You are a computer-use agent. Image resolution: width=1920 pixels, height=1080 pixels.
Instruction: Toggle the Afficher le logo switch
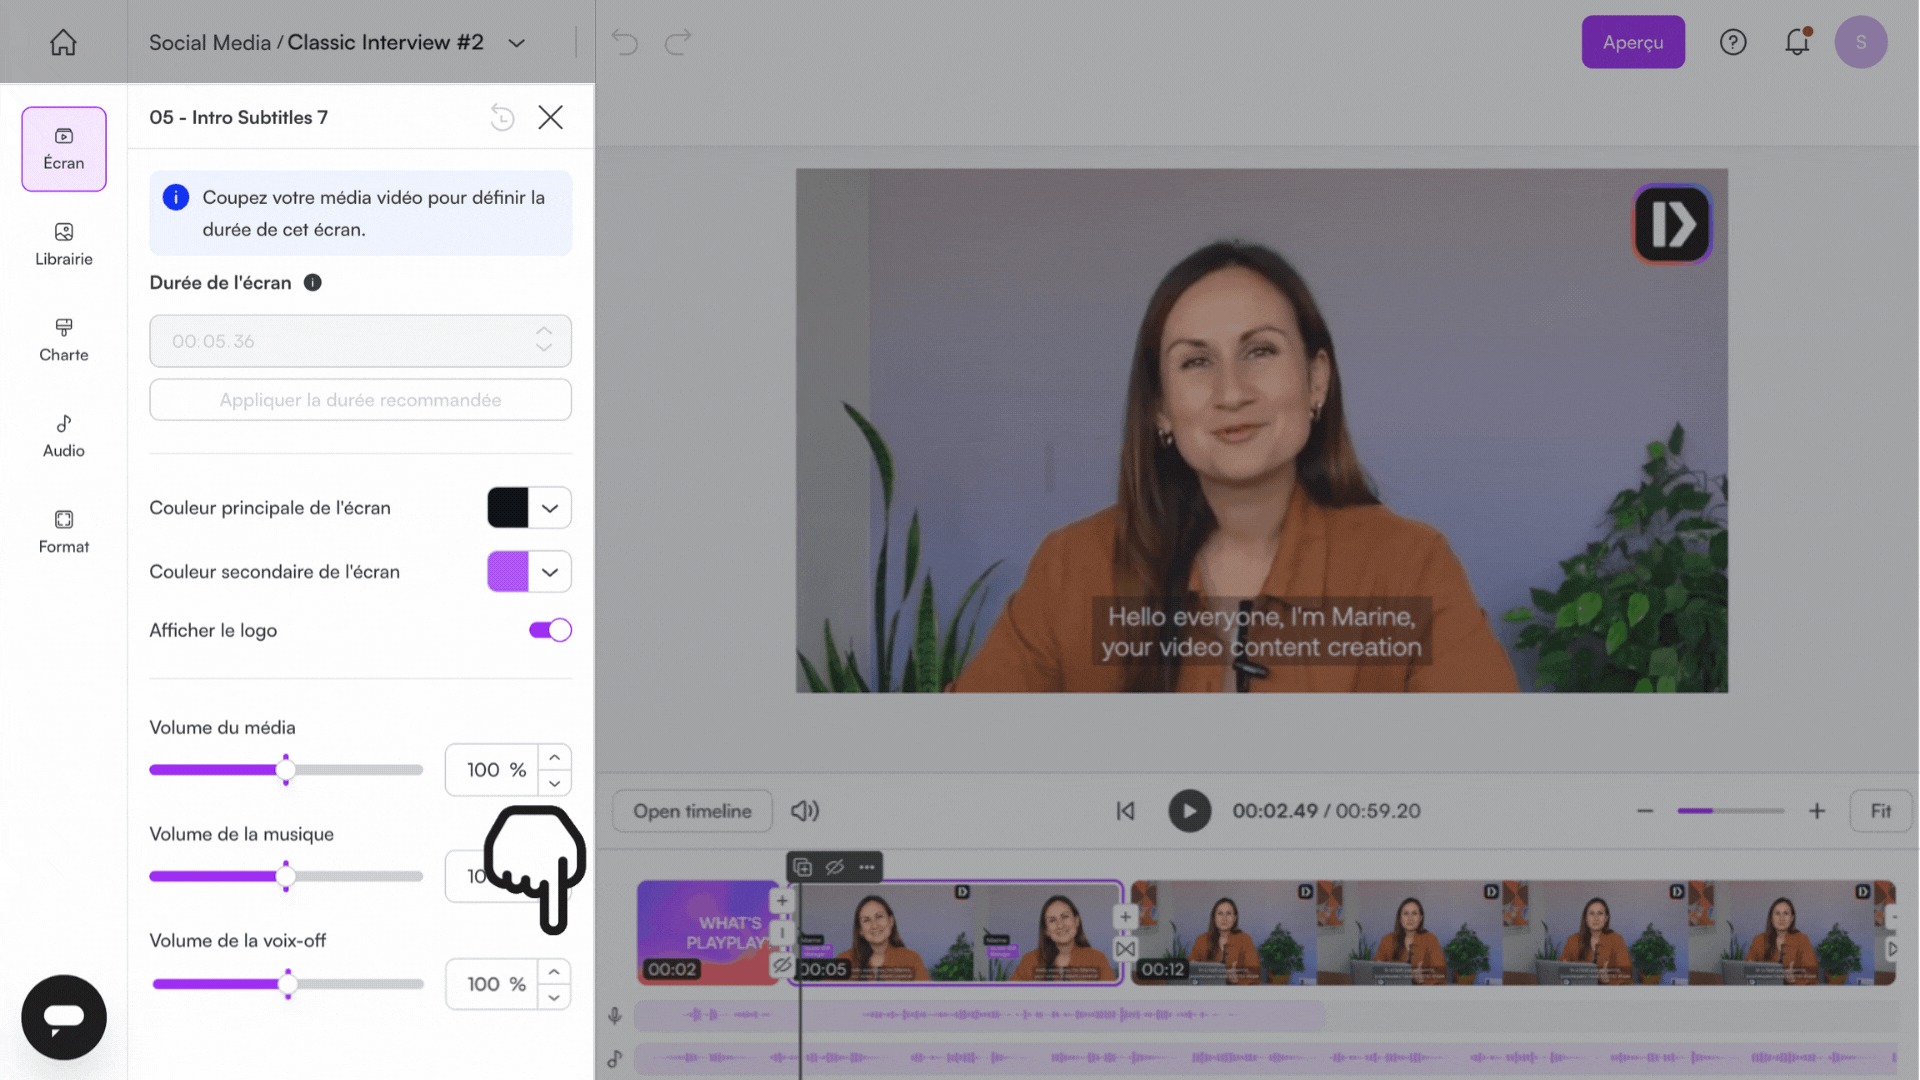coord(550,630)
